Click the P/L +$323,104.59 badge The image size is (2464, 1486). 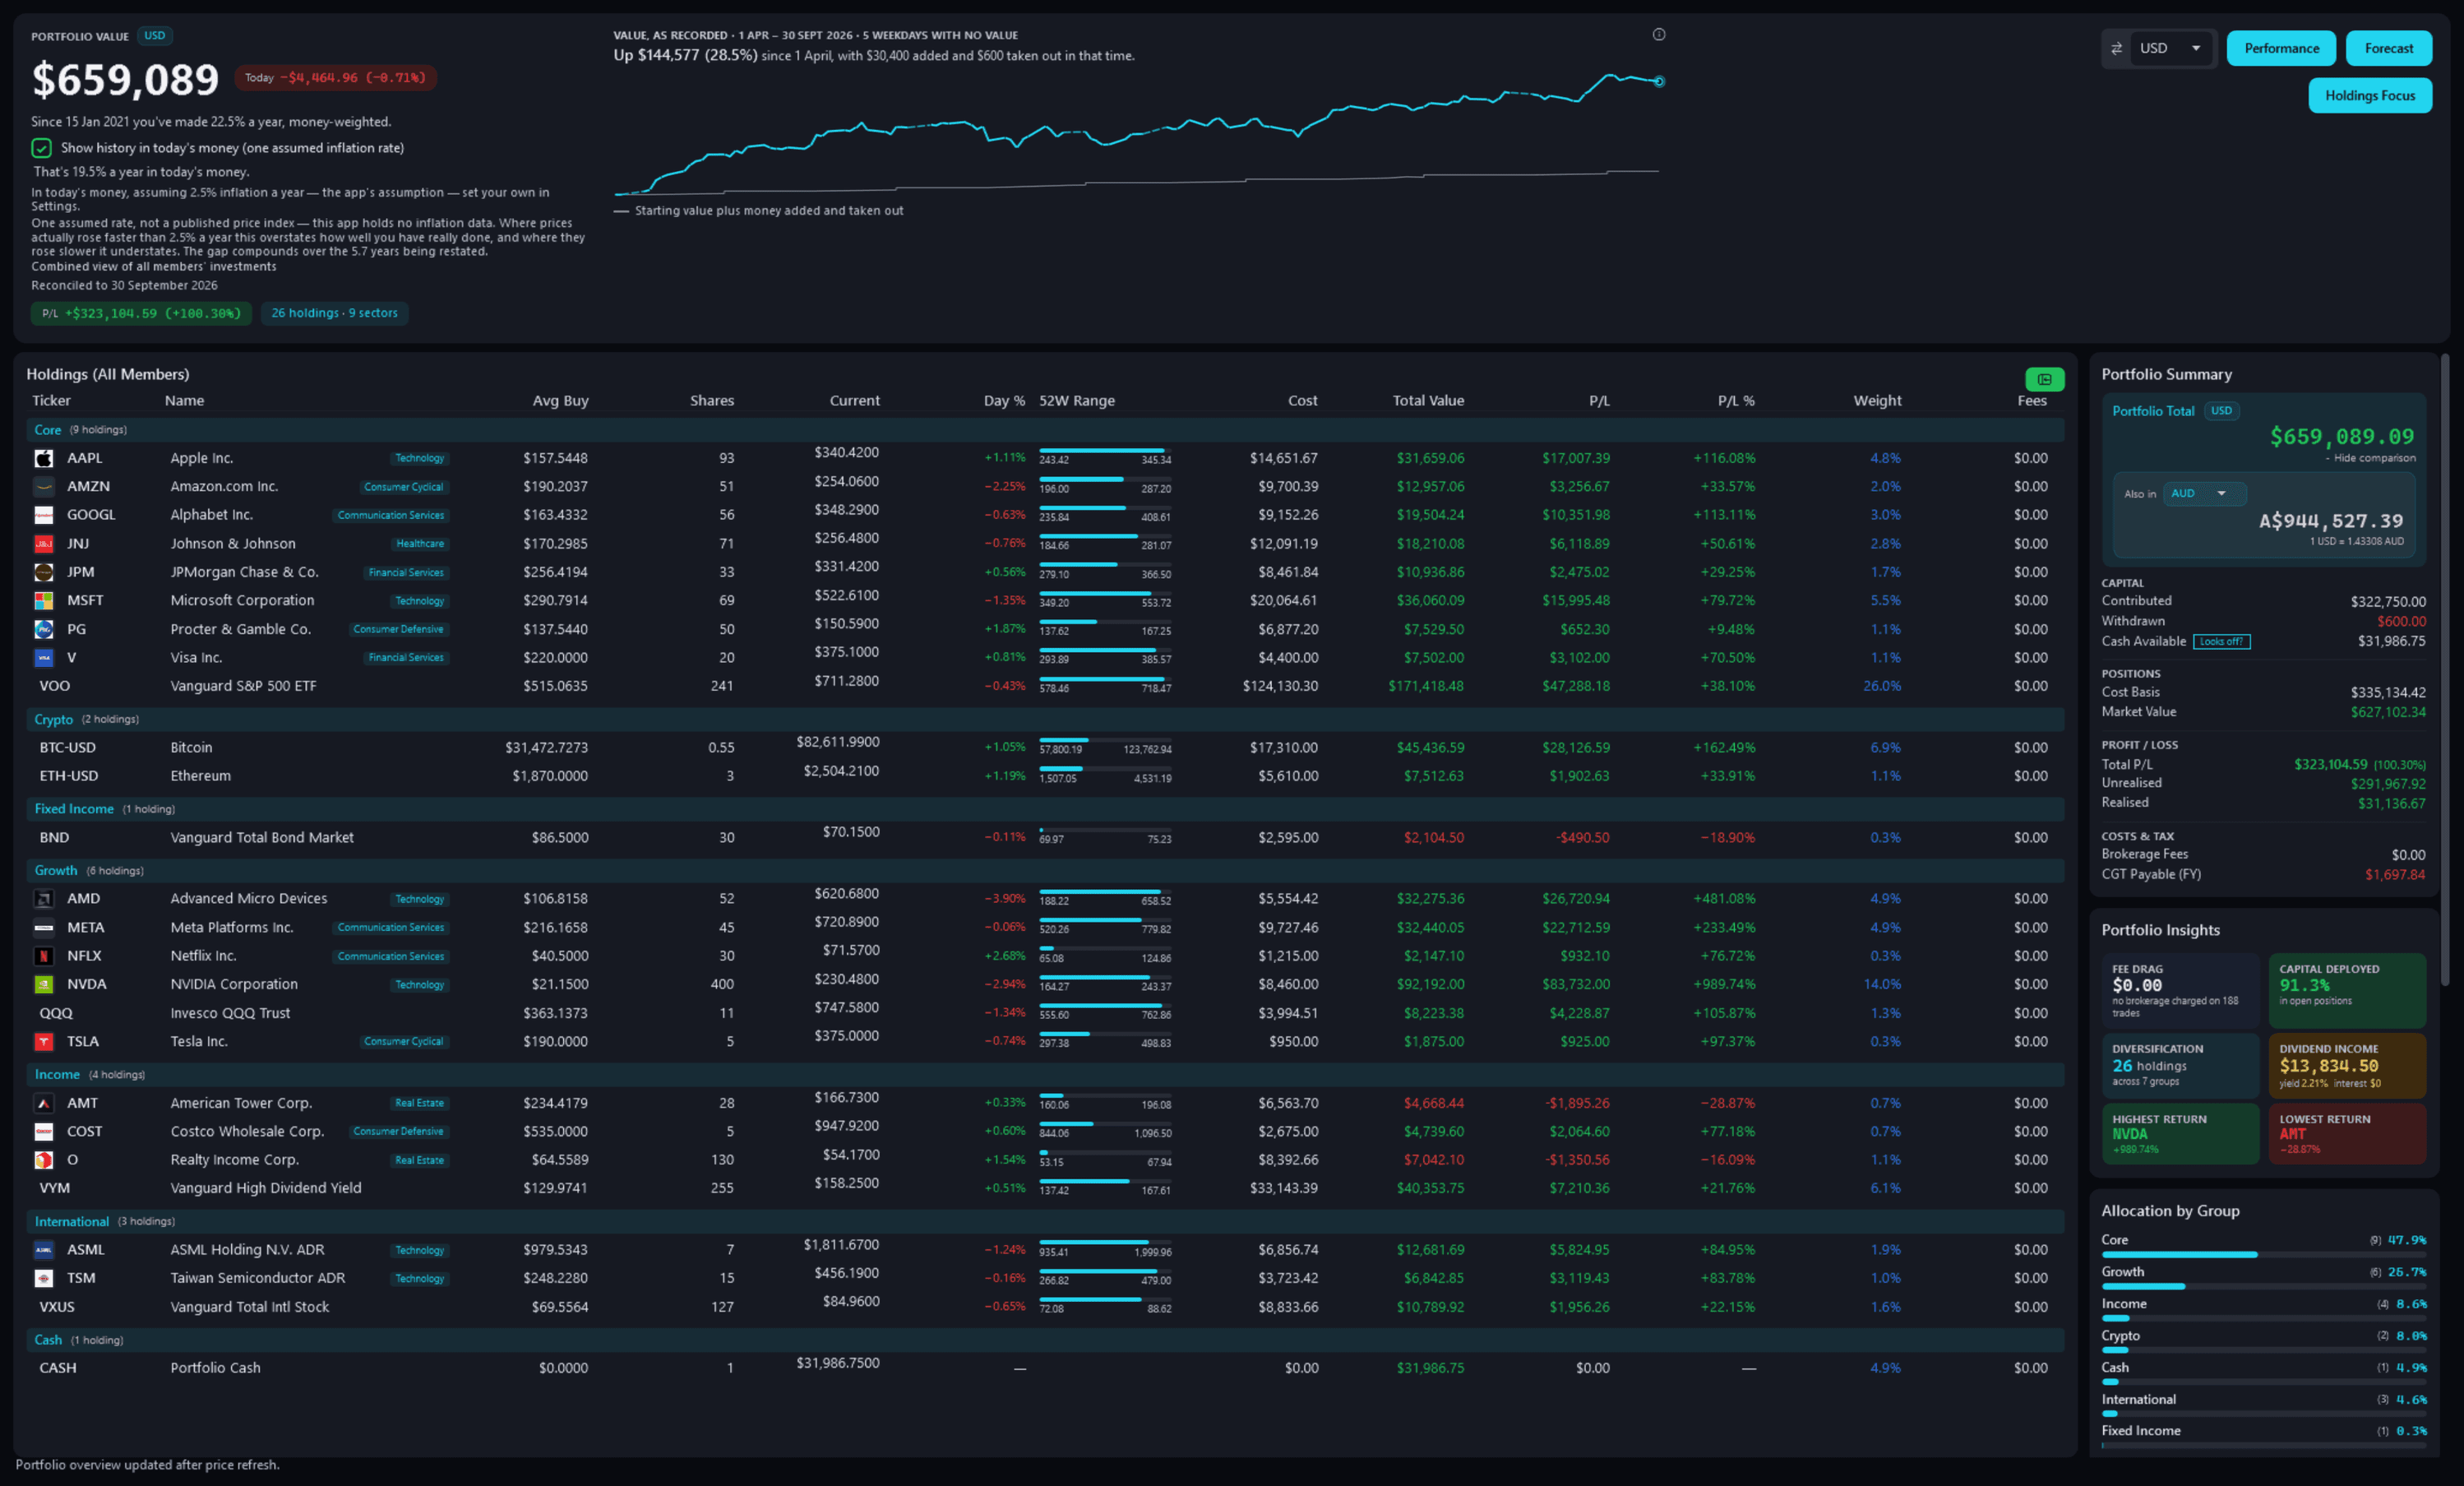[x=141, y=313]
